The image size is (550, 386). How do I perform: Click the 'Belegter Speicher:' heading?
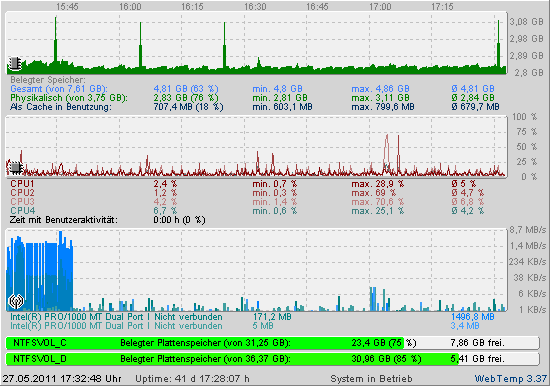(48, 80)
